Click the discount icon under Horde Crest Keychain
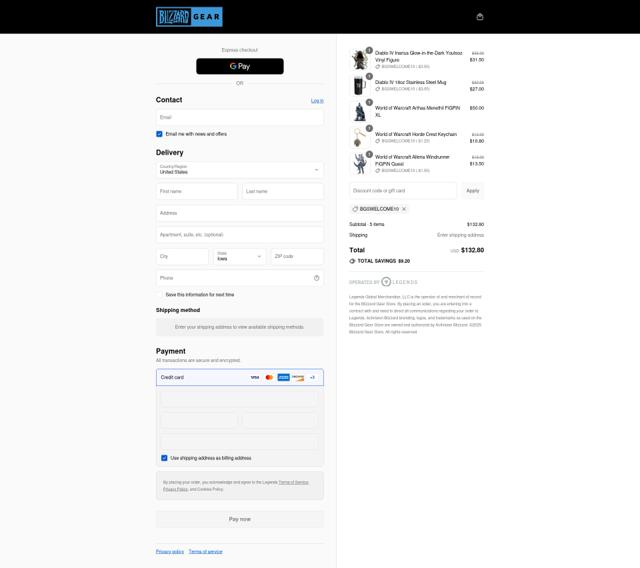This screenshot has width=640, height=568. pyautogui.click(x=378, y=141)
